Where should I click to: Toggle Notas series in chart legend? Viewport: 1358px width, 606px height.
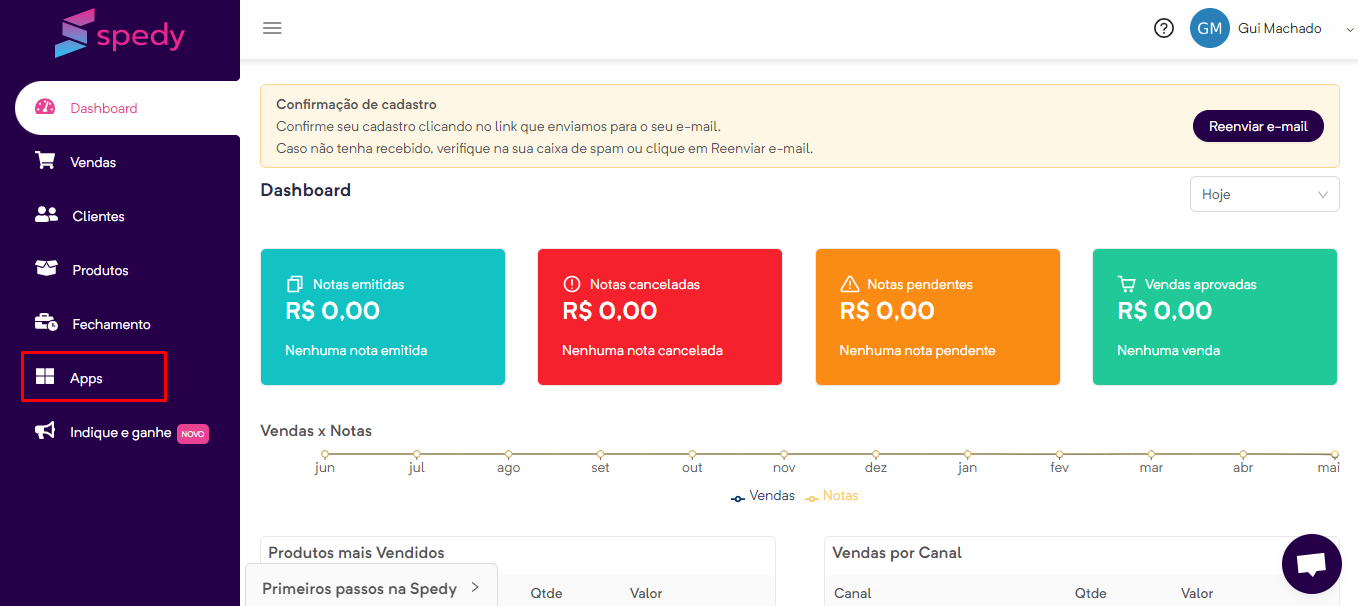tap(831, 496)
